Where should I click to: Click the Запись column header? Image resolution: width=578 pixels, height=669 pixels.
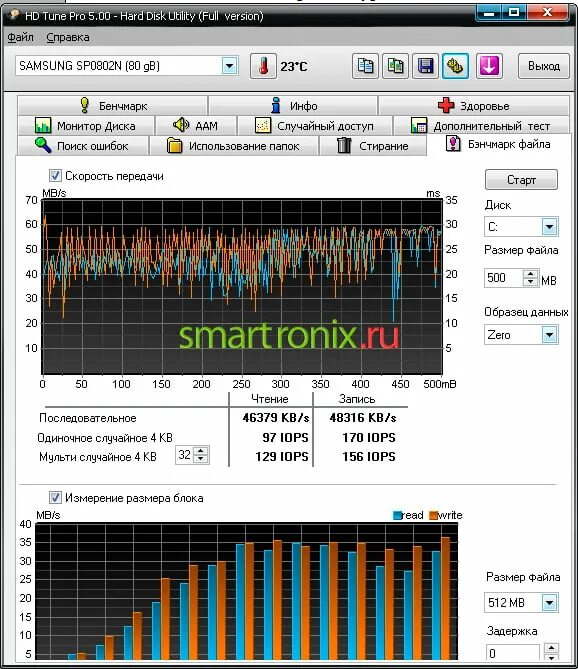[x=357, y=399]
